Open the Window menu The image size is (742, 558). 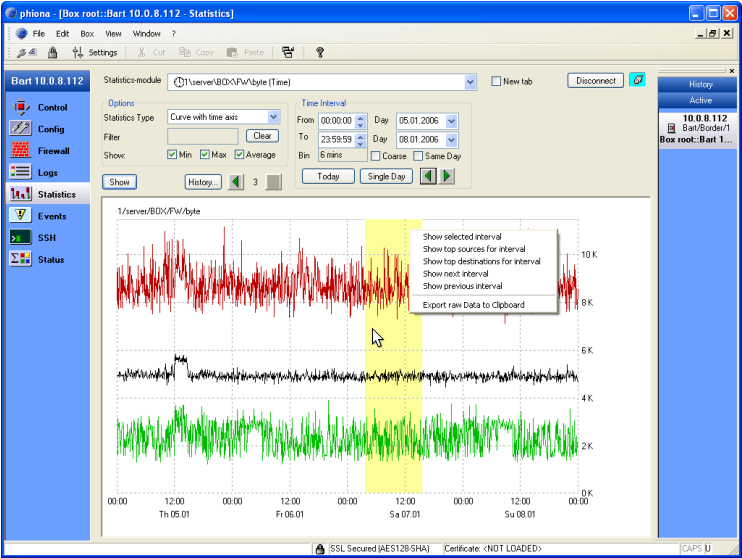pos(147,34)
